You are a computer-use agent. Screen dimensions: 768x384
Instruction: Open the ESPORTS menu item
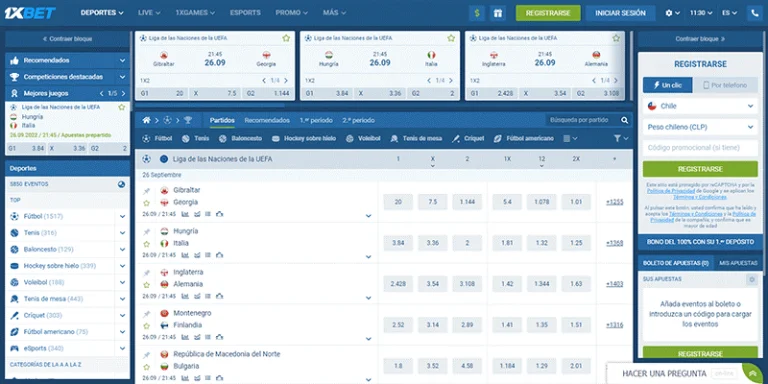245,13
